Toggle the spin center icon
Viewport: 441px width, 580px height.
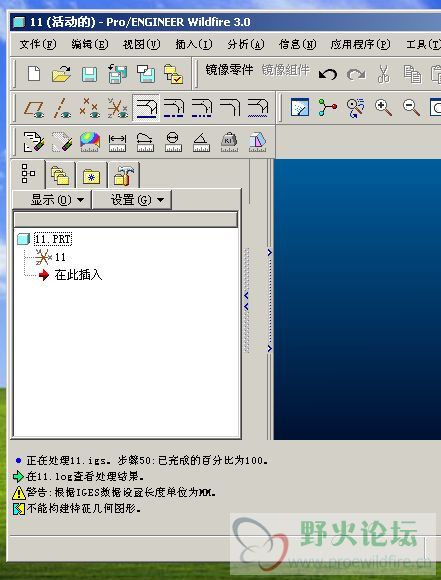pos(327,108)
